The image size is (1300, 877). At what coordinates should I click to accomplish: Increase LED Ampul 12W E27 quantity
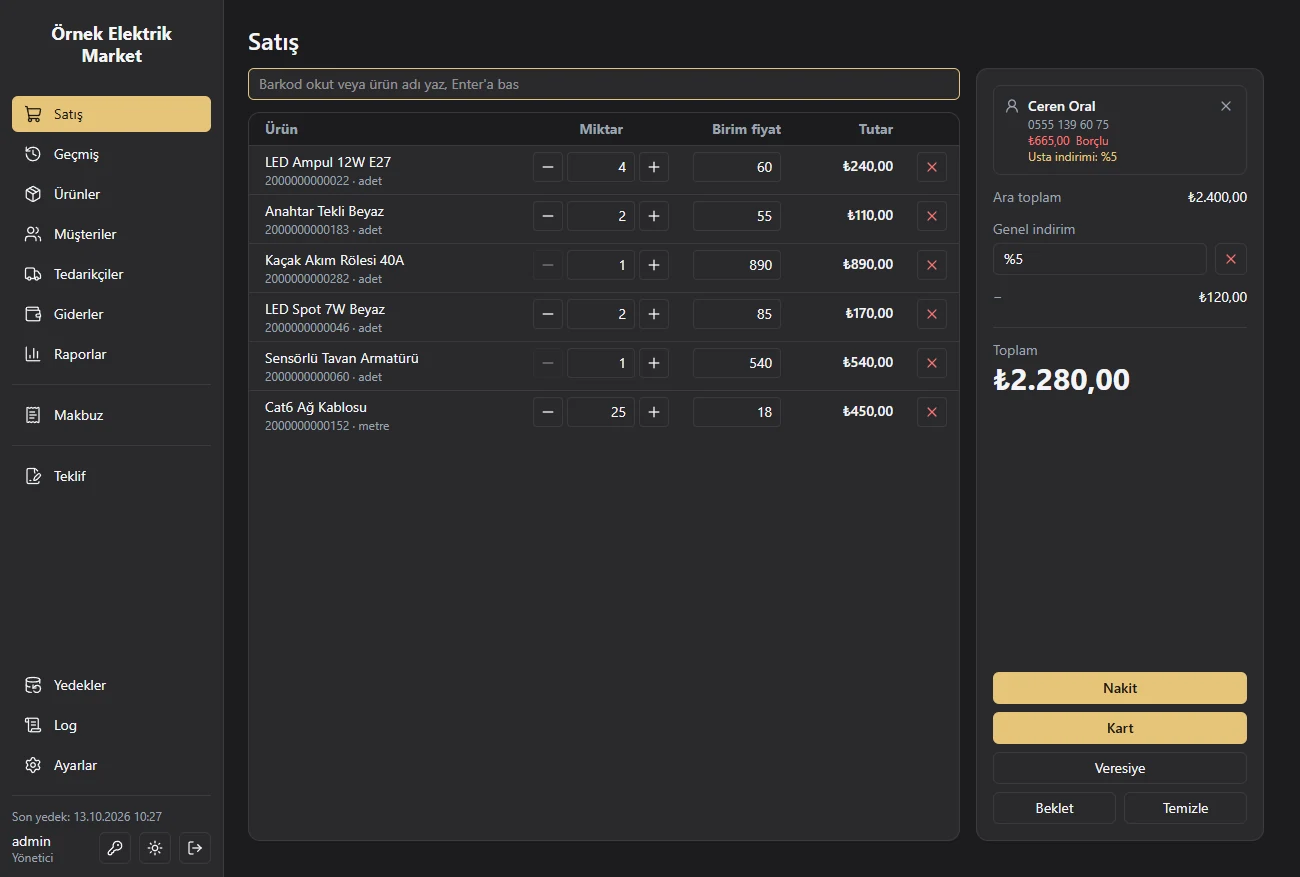click(x=654, y=167)
